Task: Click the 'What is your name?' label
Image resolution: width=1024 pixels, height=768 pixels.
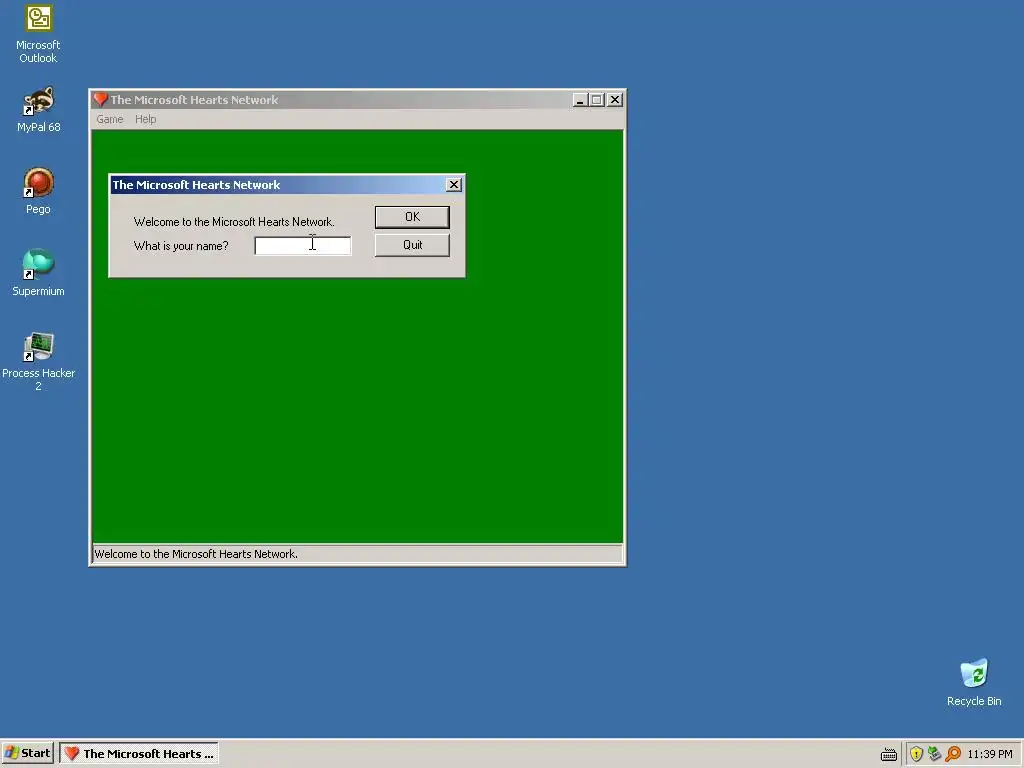Action: [181, 246]
